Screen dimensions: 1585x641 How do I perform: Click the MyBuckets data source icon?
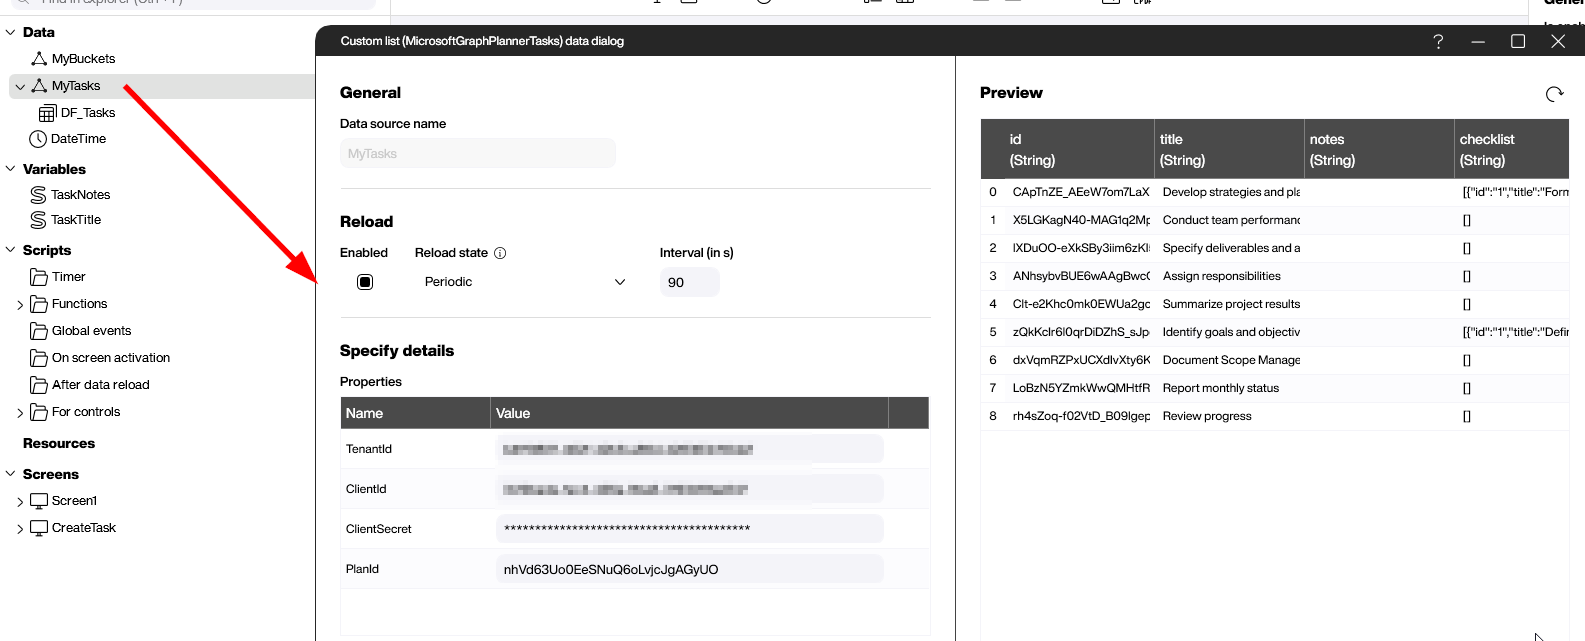point(39,59)
